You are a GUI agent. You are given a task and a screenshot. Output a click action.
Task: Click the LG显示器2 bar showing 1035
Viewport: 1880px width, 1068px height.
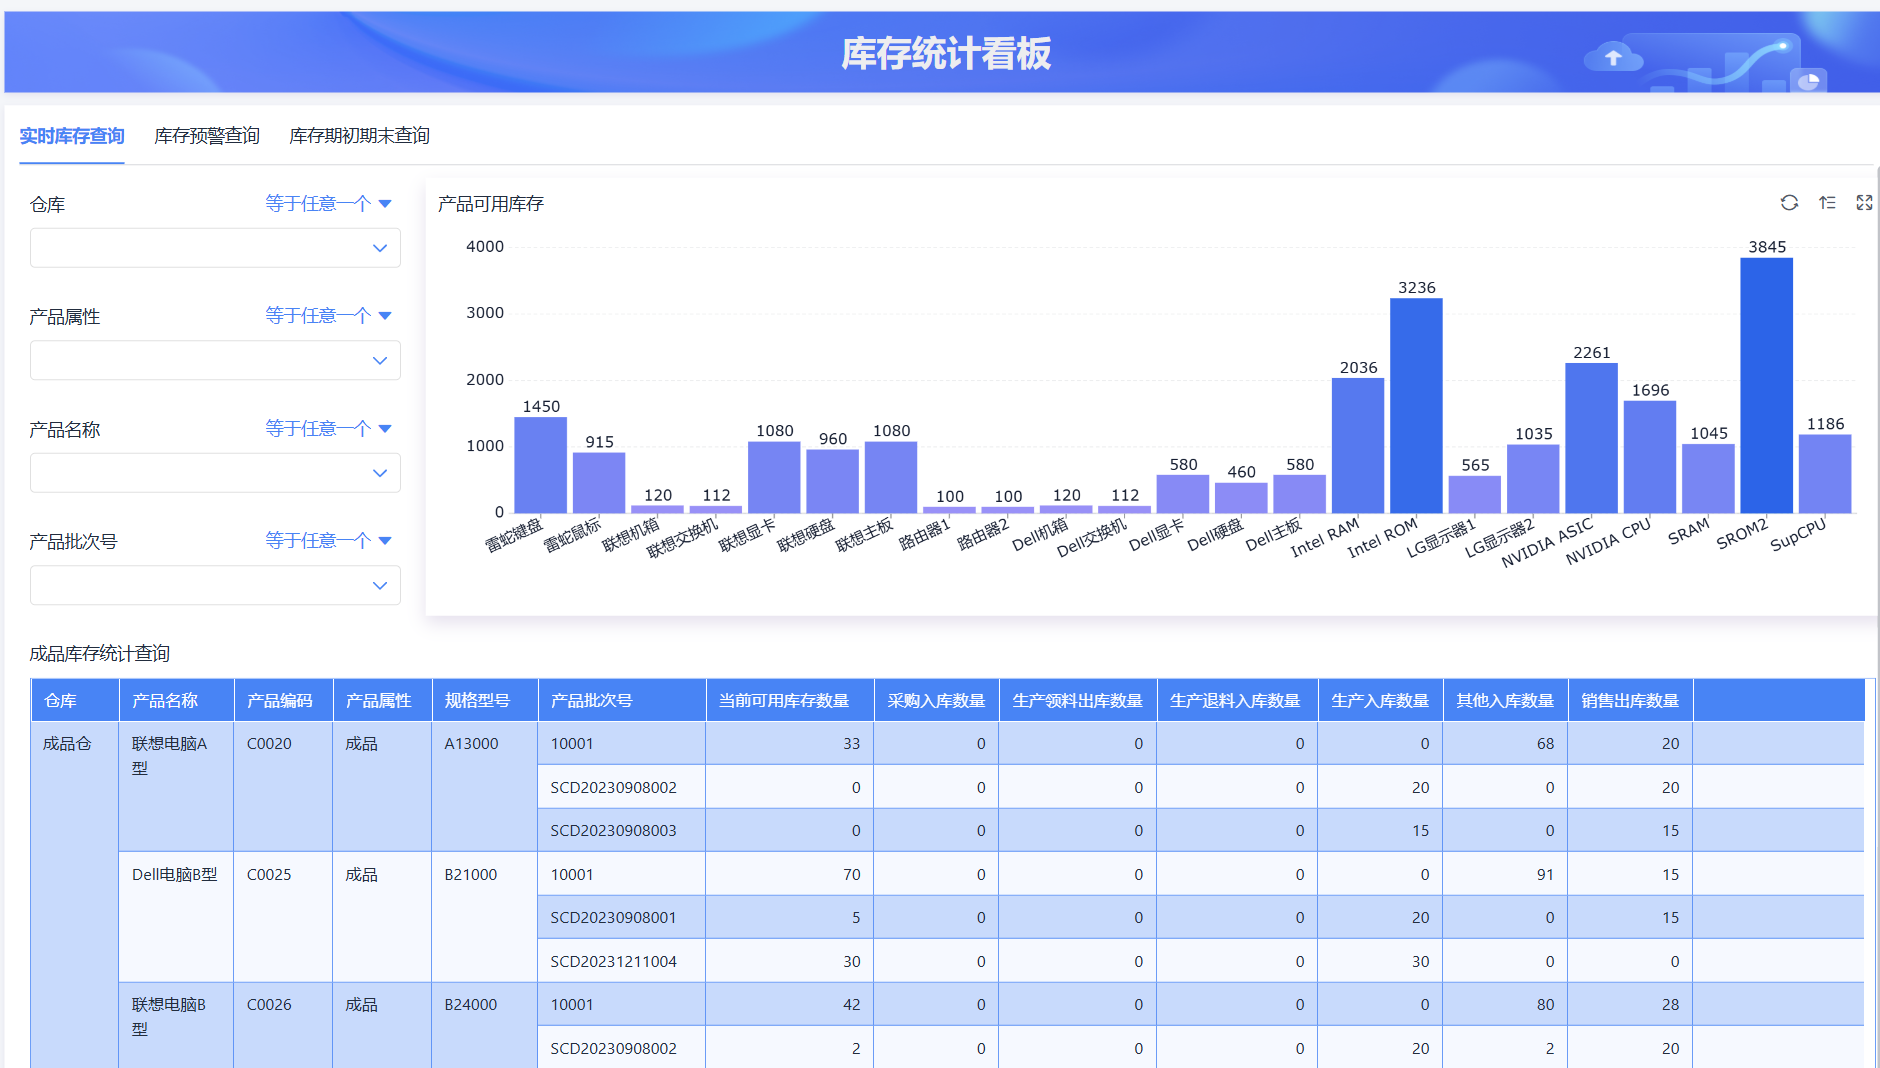1533,479
